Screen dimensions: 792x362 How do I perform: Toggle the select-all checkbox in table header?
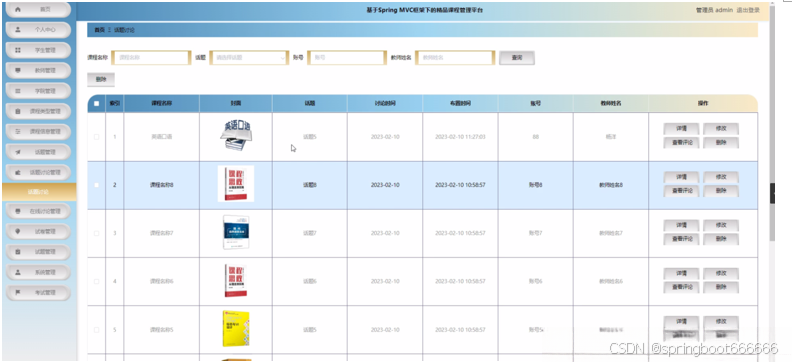tap(96, 104)
